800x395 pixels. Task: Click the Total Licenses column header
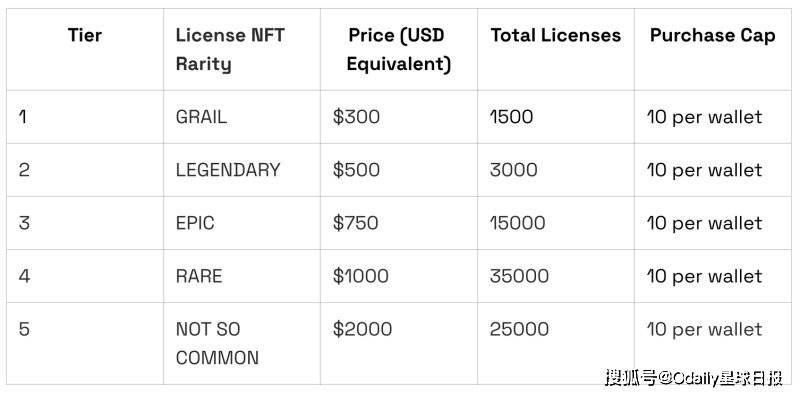pyautogui.click(x=556, y=35)
